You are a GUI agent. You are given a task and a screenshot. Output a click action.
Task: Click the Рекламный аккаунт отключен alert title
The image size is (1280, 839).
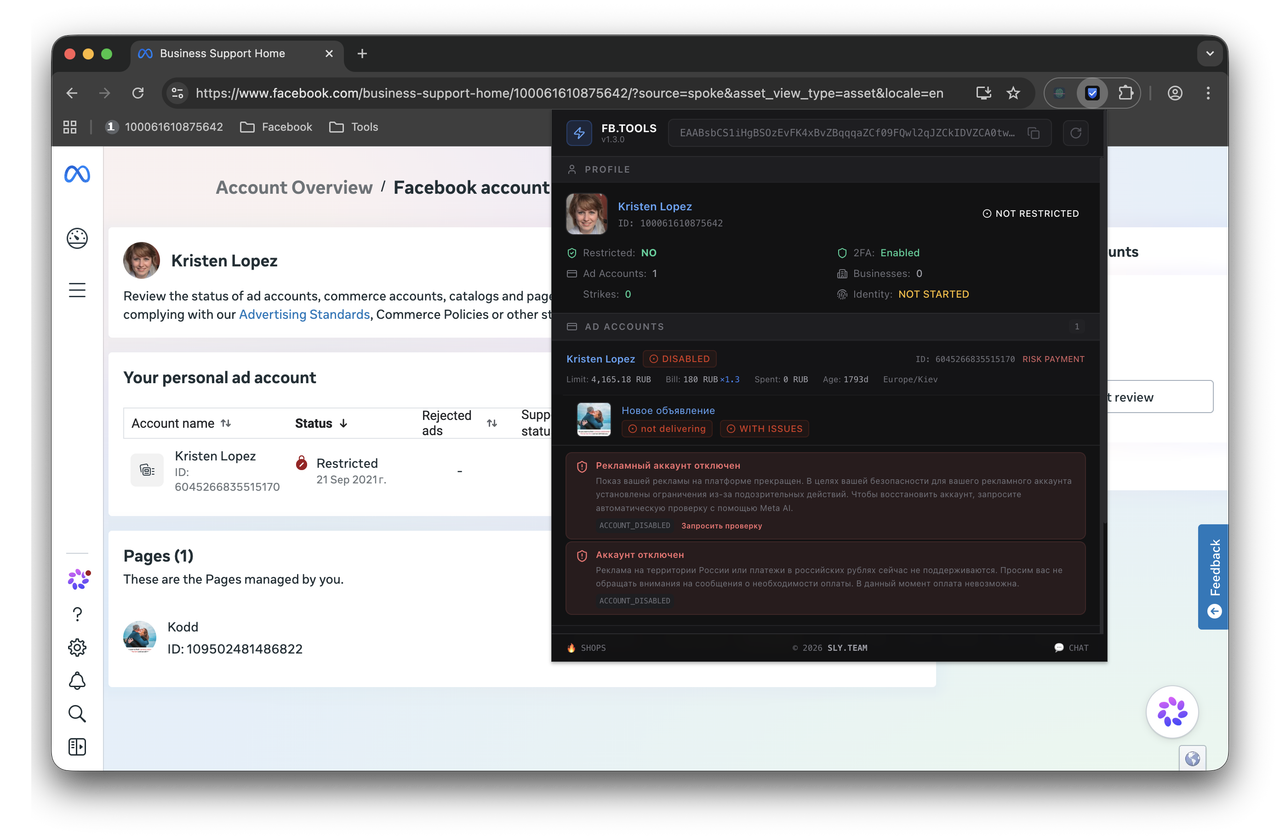pos(668,466)
